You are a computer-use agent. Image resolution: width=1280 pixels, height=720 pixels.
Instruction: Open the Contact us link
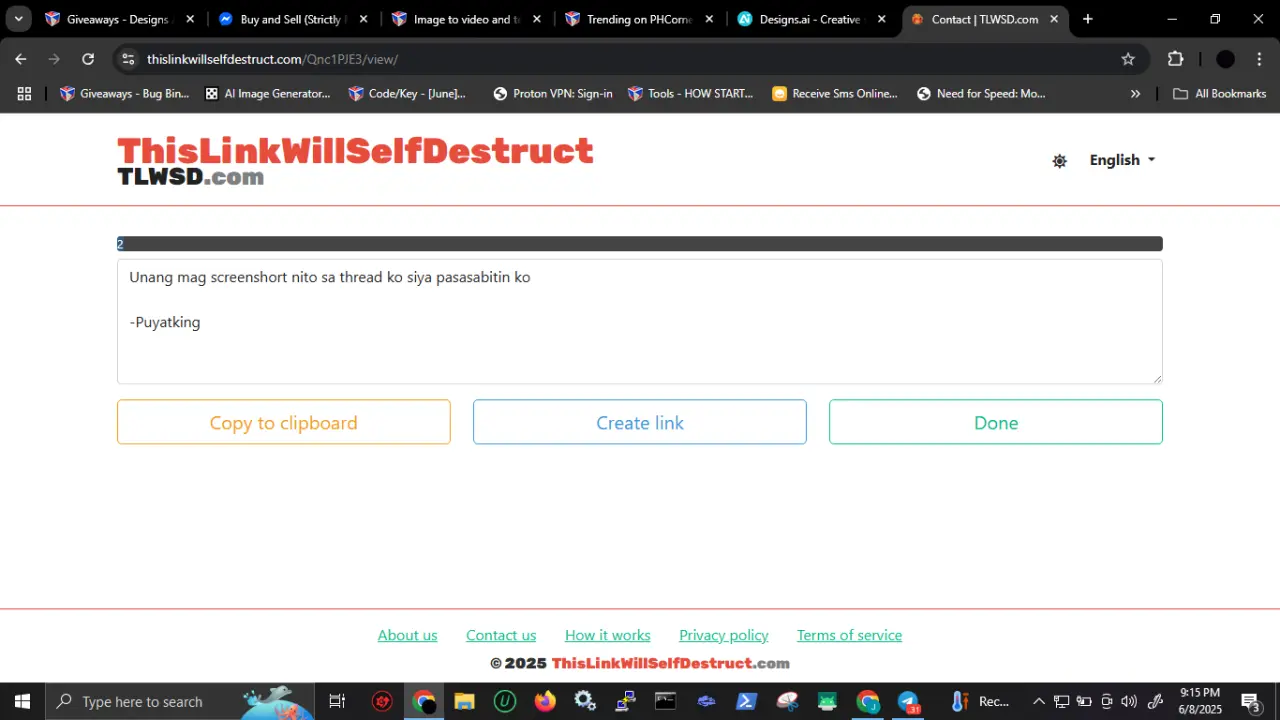click(x=501, y=635)
